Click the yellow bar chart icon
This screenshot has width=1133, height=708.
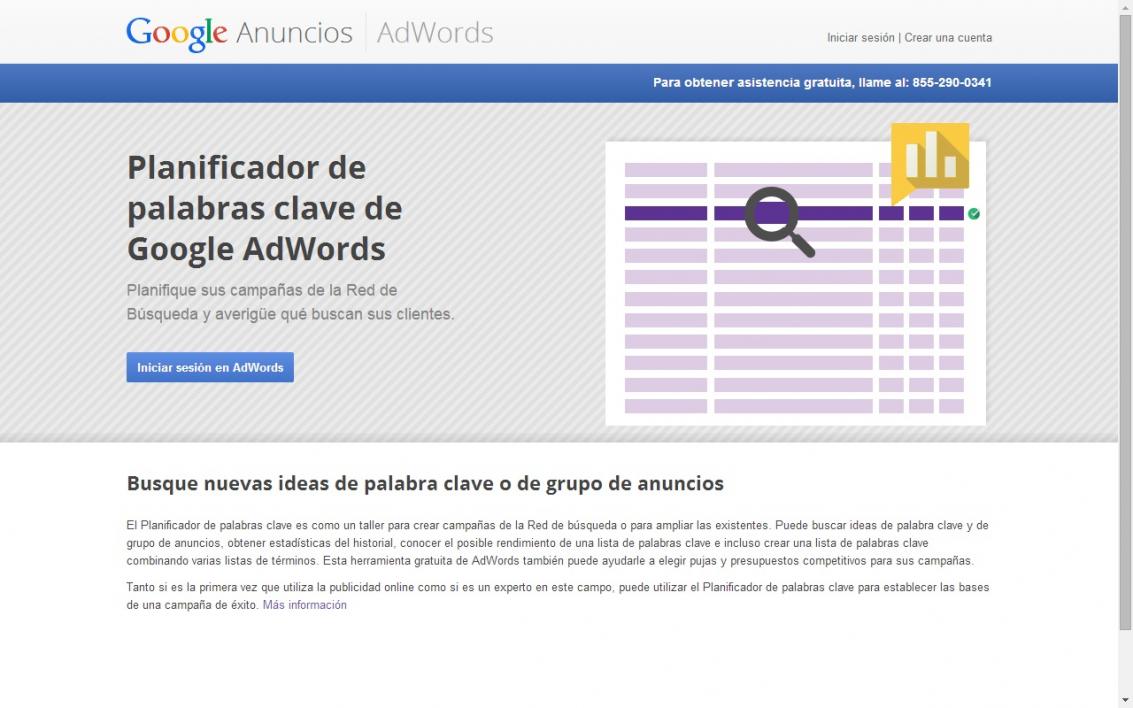(929, 157)
